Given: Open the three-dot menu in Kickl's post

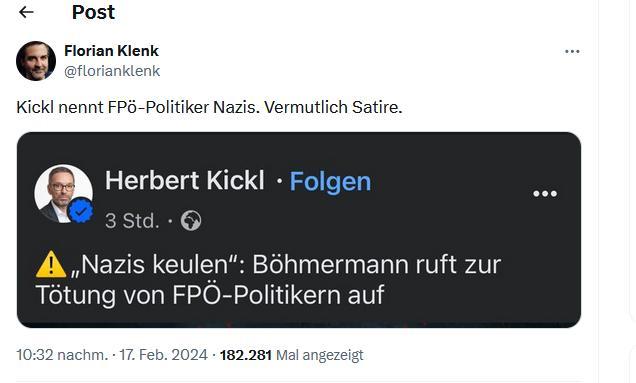Looking at the screenshot, I should point(545,194).
